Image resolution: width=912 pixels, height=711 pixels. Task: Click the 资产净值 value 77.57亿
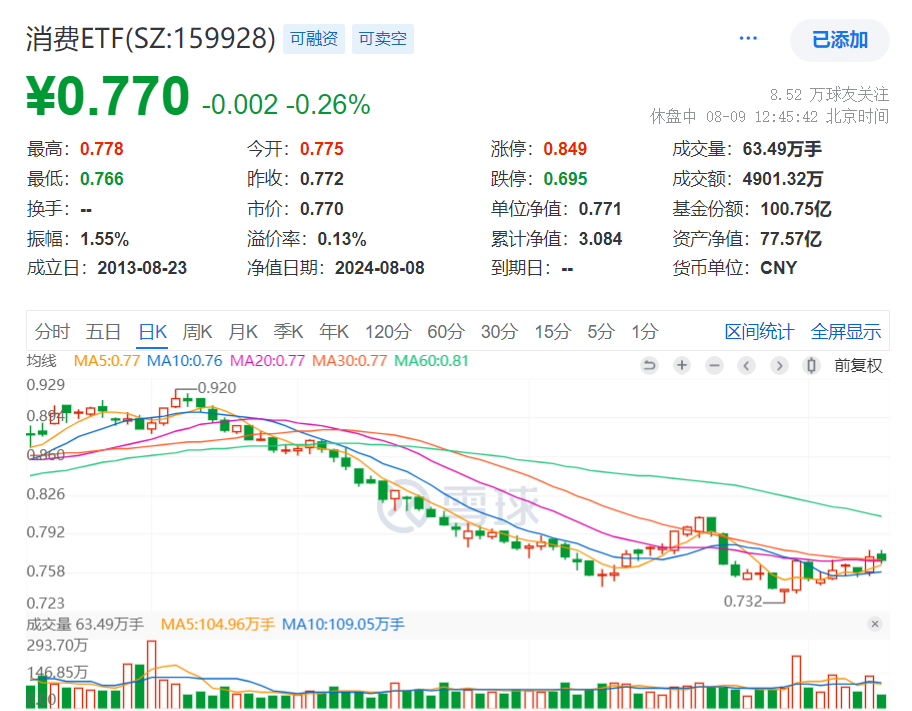(791, 239)
